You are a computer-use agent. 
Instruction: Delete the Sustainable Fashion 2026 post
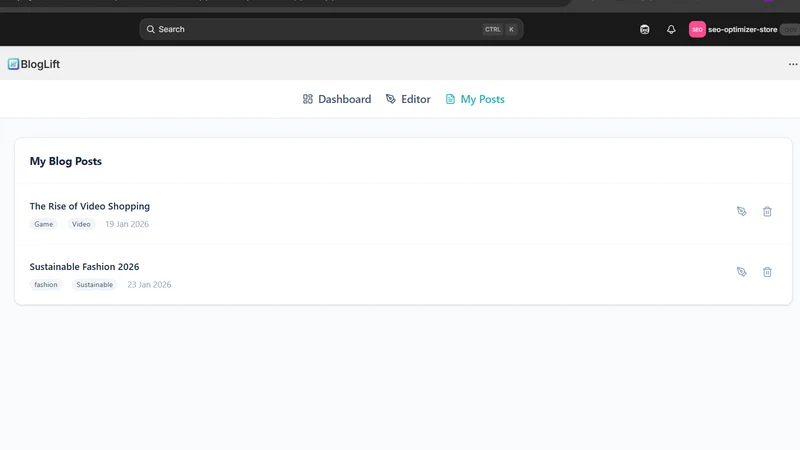(767, 272)
